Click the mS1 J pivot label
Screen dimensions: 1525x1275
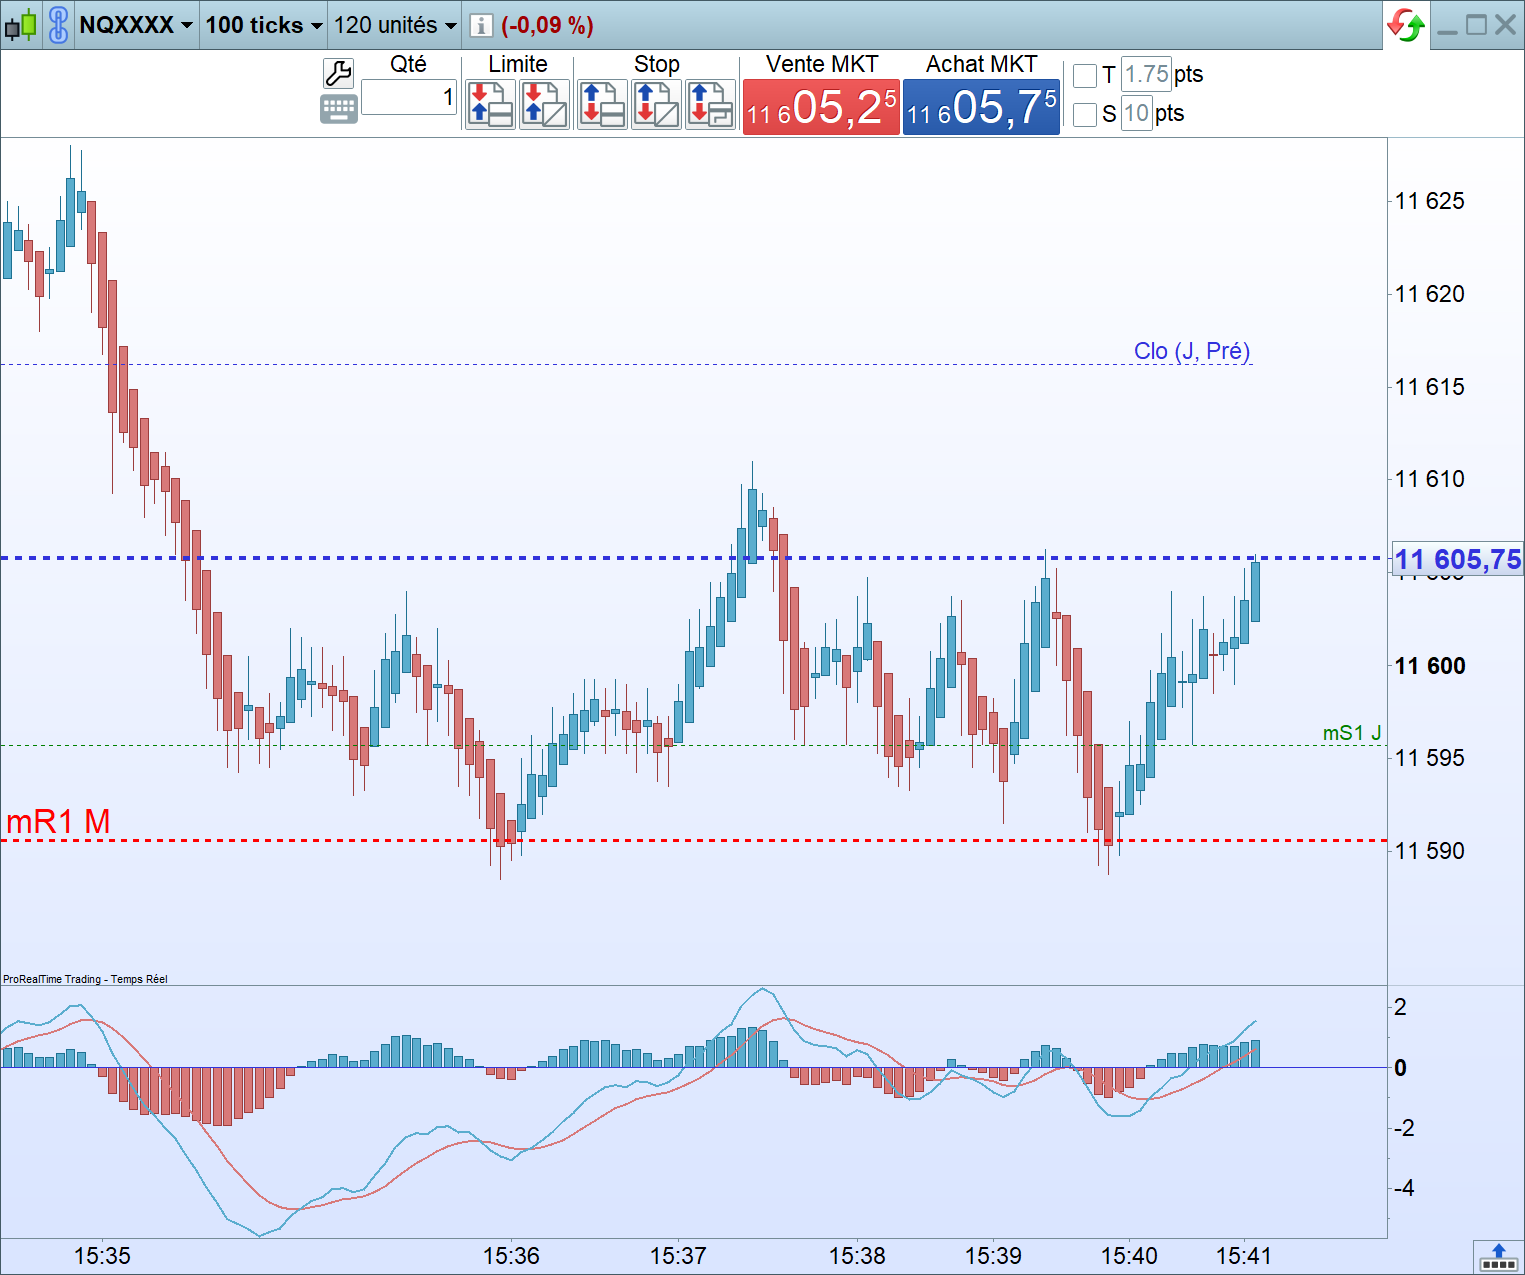point(1352,733)
